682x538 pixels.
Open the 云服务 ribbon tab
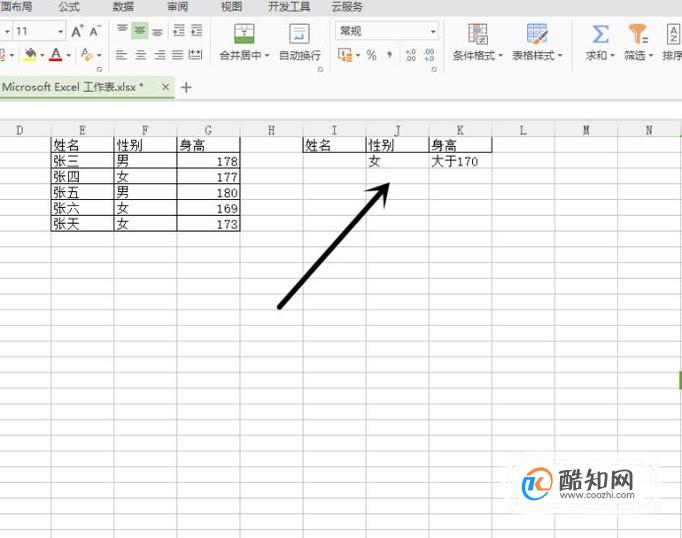[347, 7]
